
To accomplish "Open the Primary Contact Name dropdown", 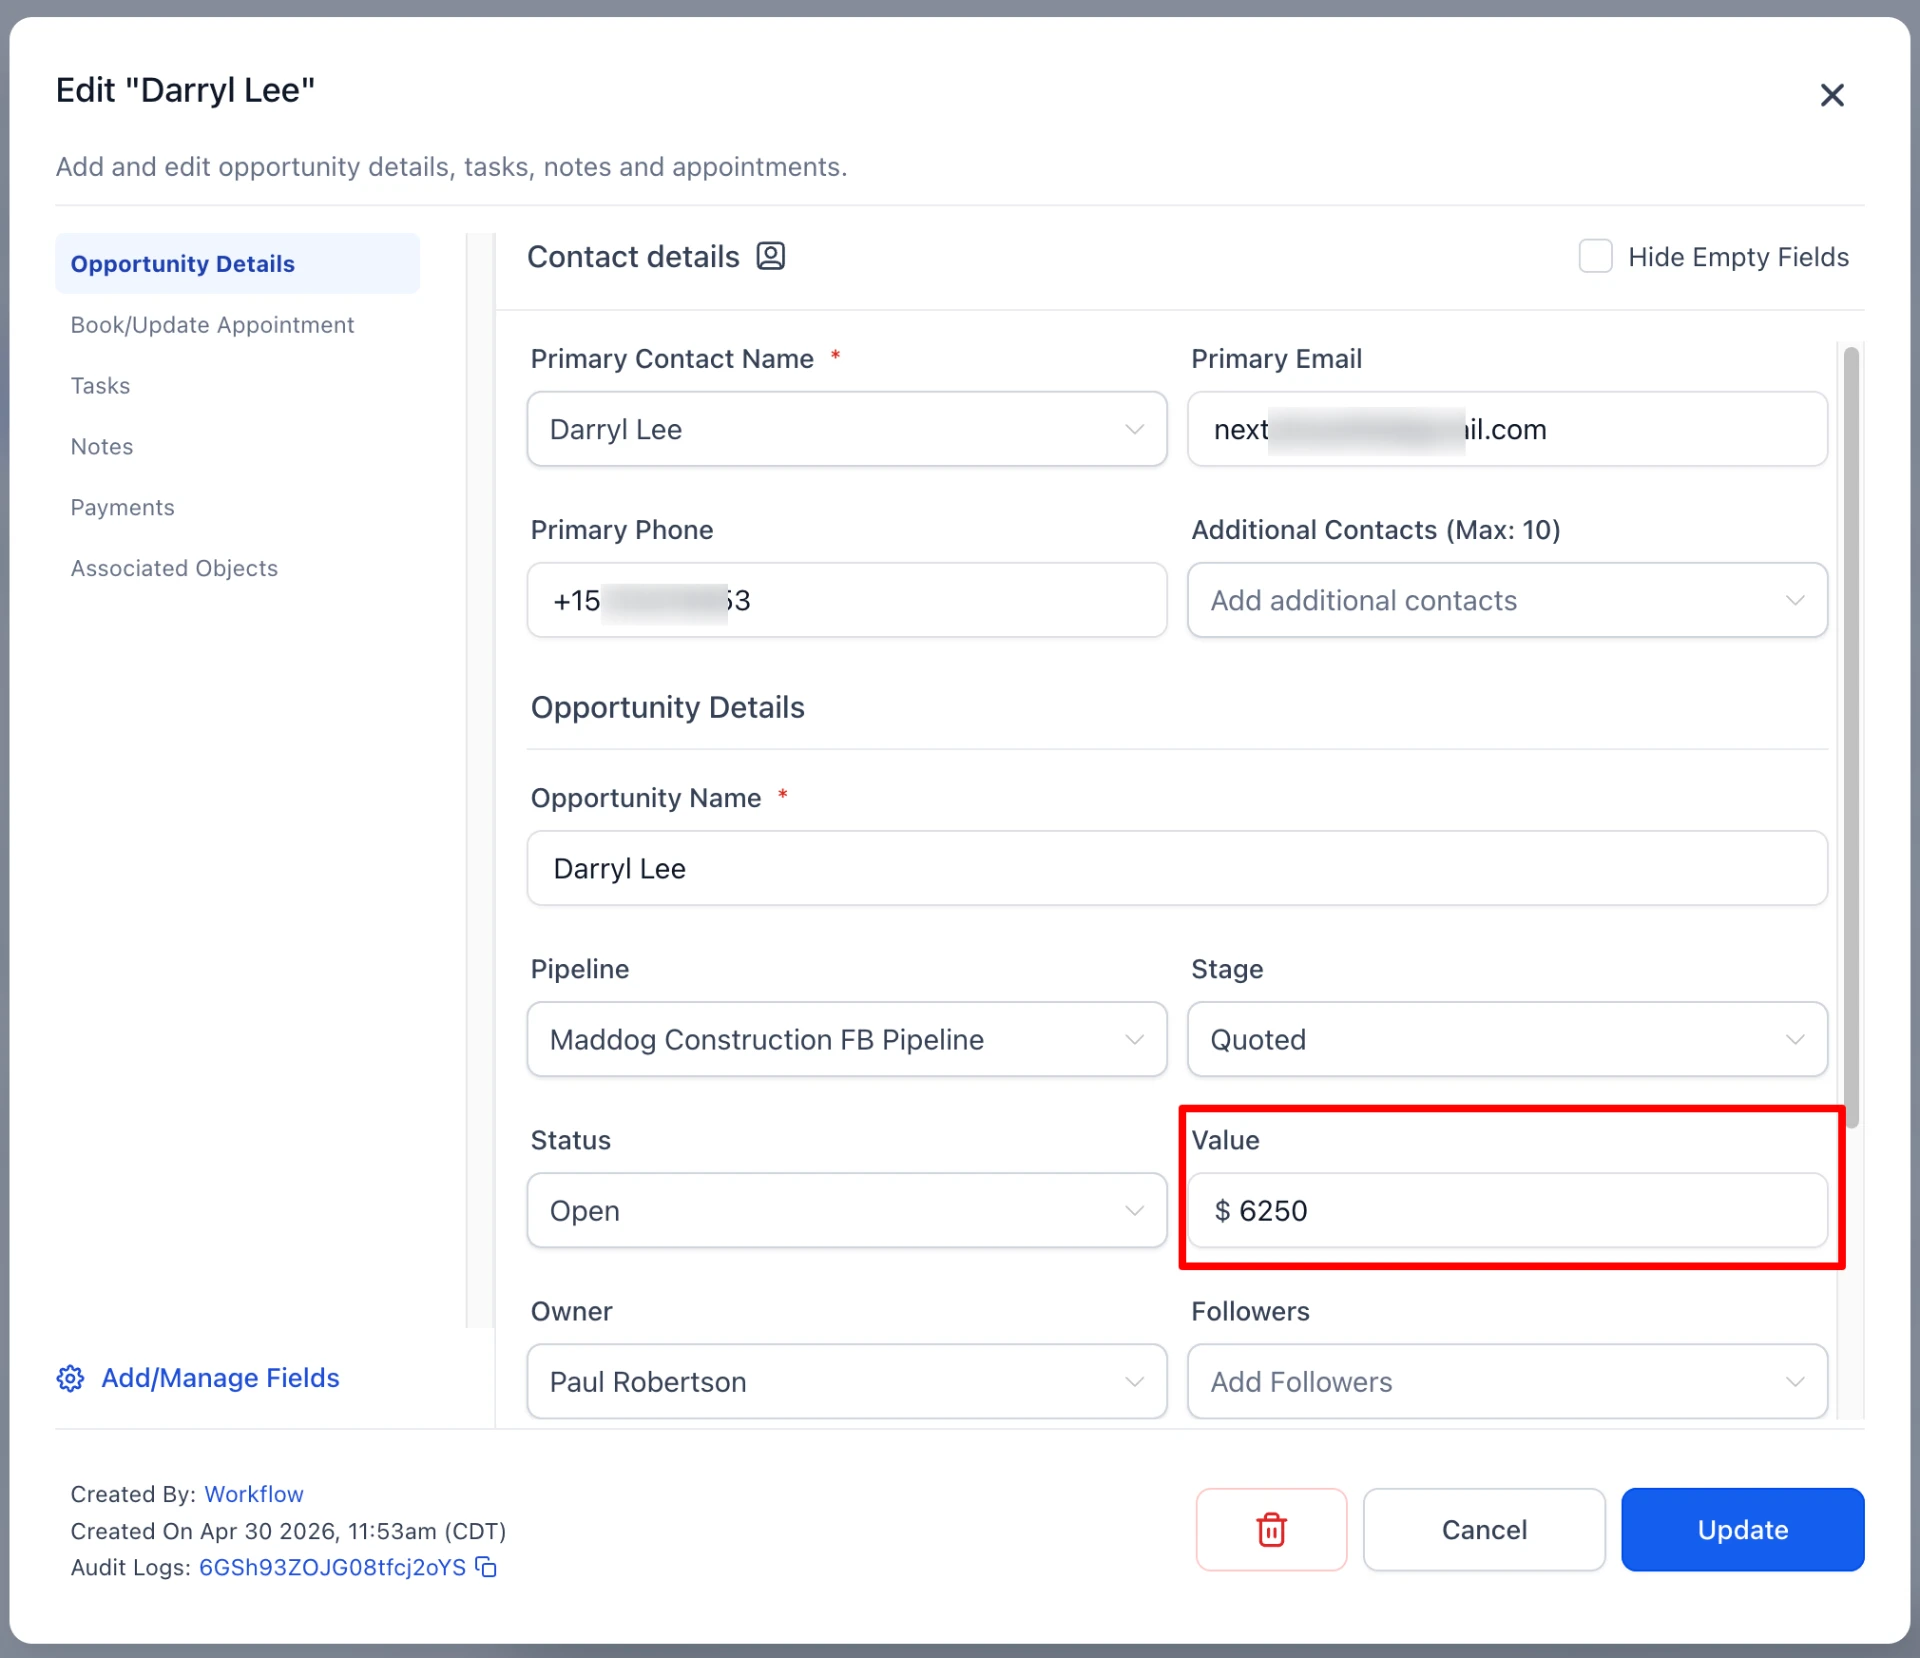I will (x=847, y=429).
